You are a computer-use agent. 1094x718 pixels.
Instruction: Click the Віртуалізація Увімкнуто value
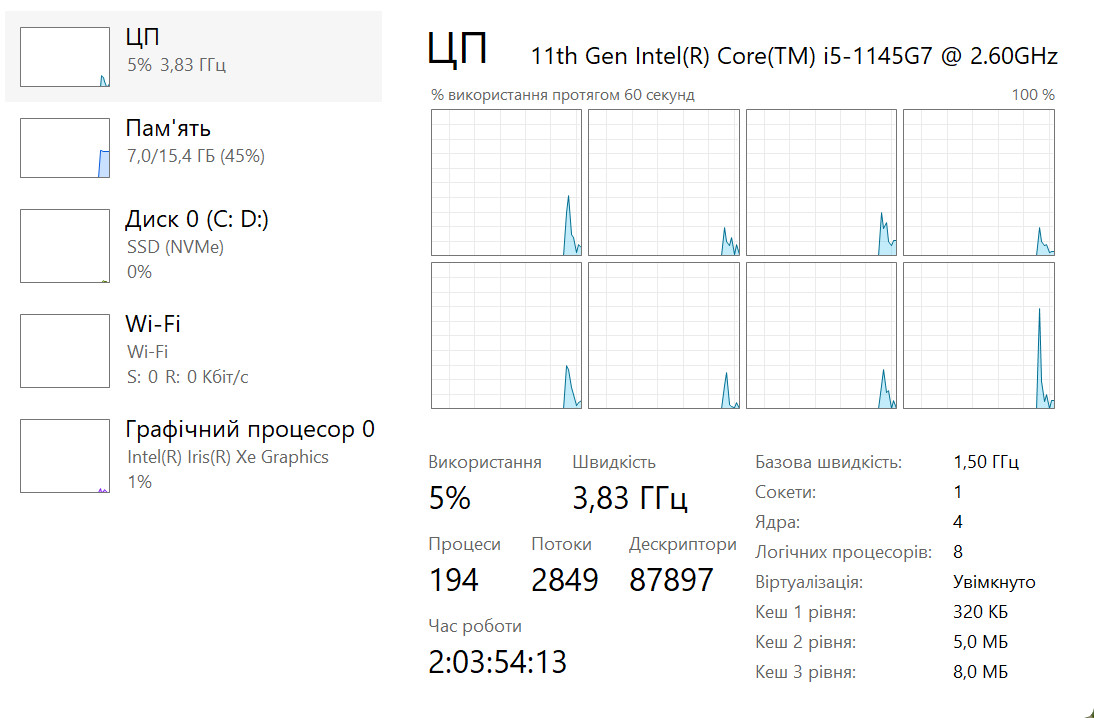click(994, 582)
